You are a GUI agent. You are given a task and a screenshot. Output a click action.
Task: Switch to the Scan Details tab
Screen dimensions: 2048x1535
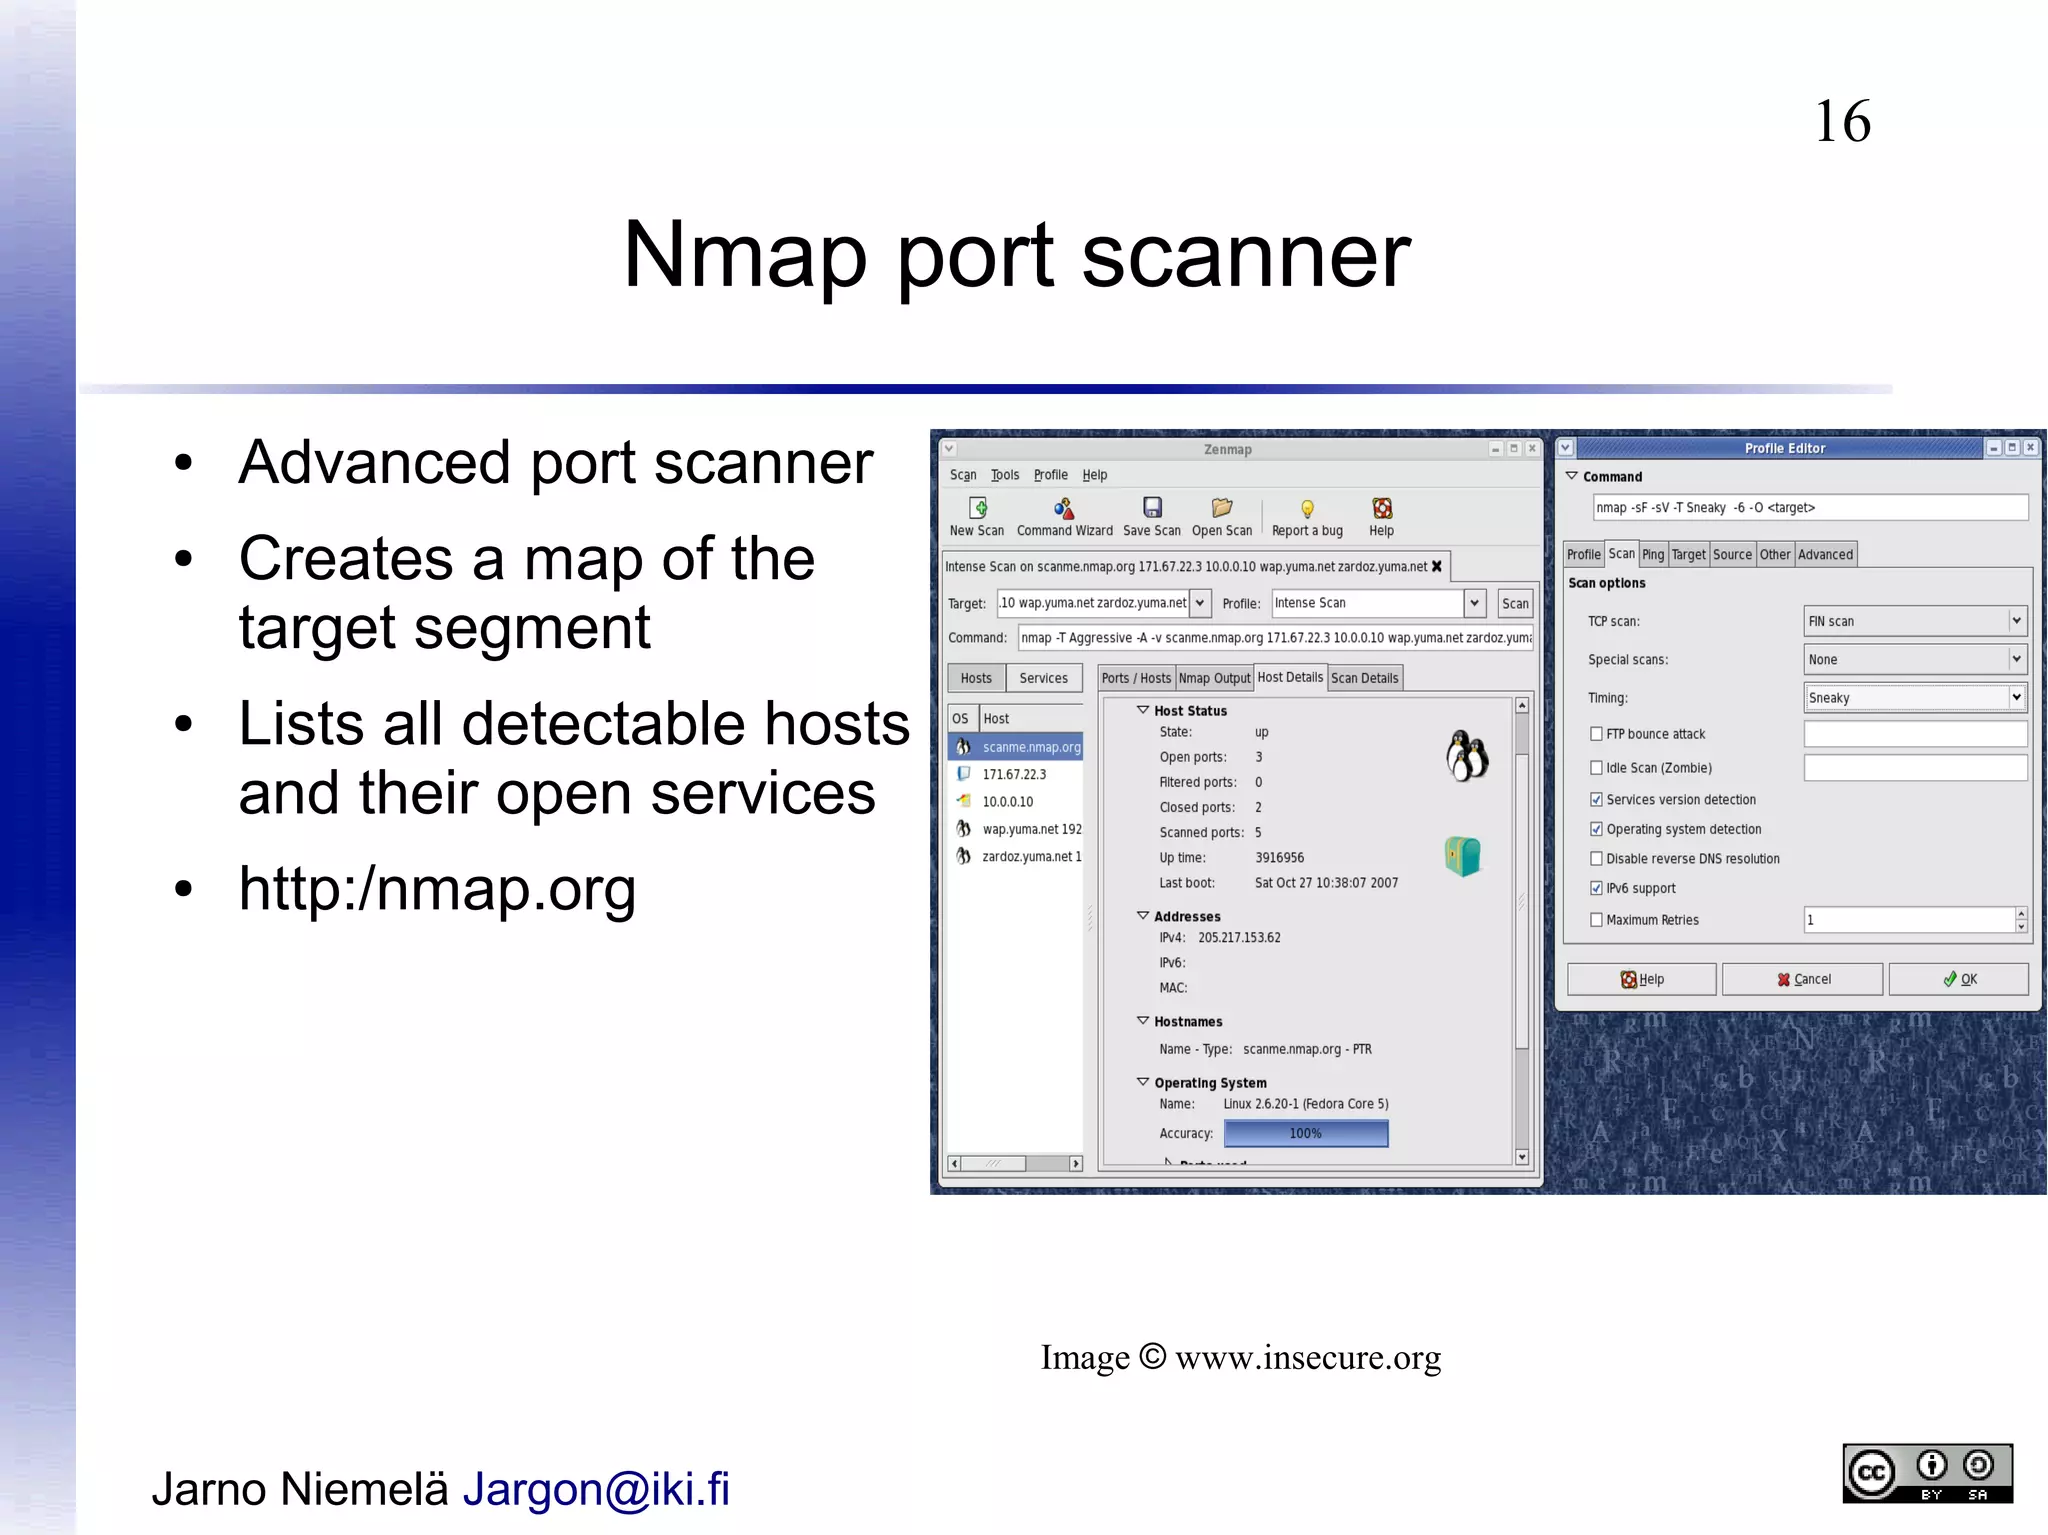(x=1365, y=678)
